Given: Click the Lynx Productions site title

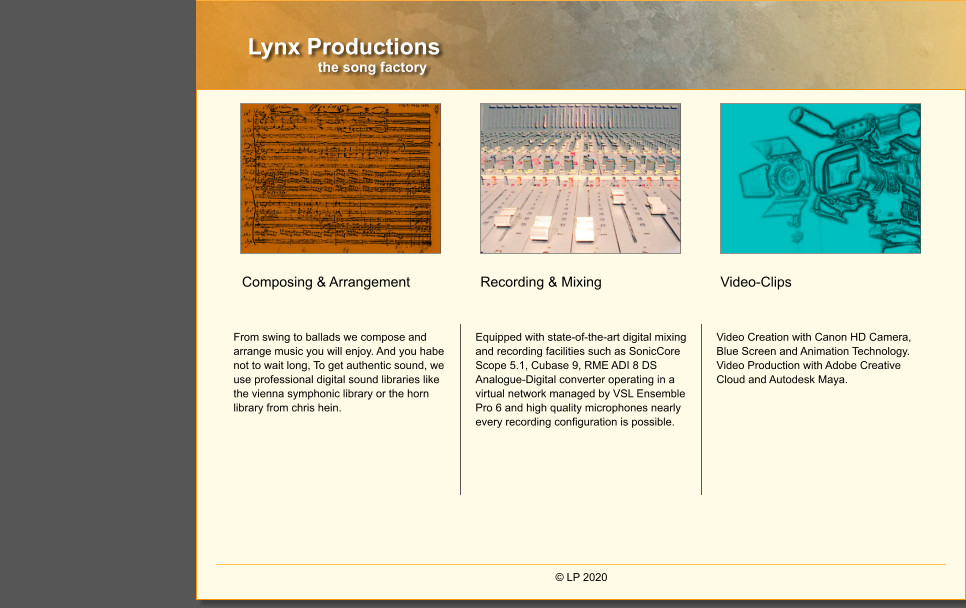Looking at the screenshot, I should tap(343, 47).
